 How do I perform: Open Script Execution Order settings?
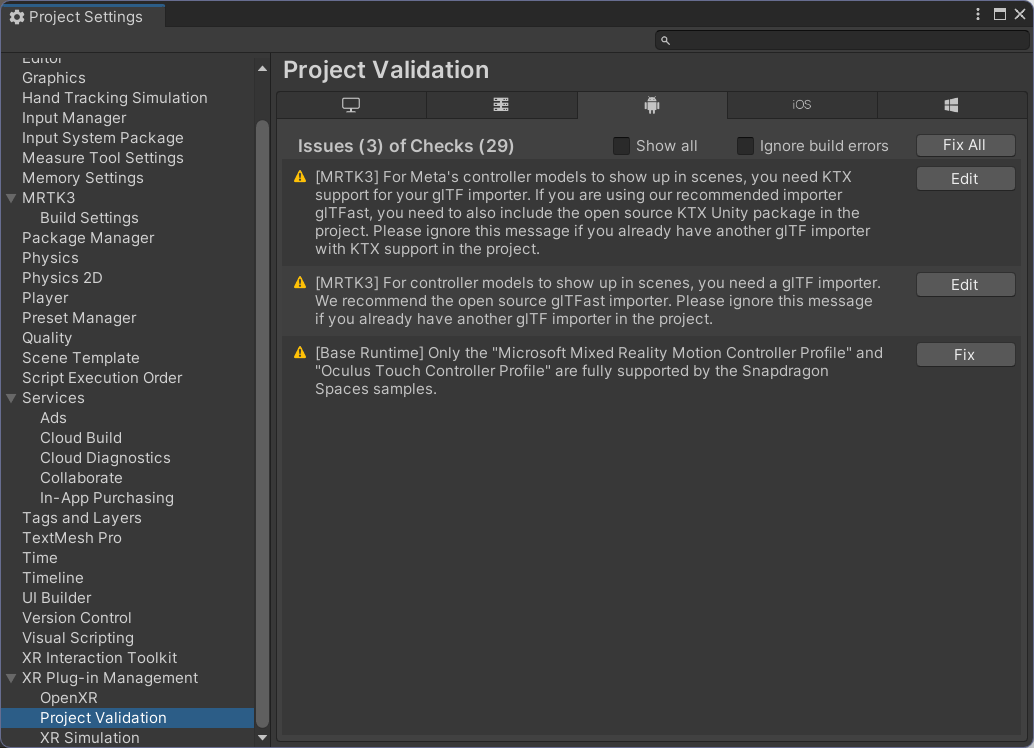point(102,378)
